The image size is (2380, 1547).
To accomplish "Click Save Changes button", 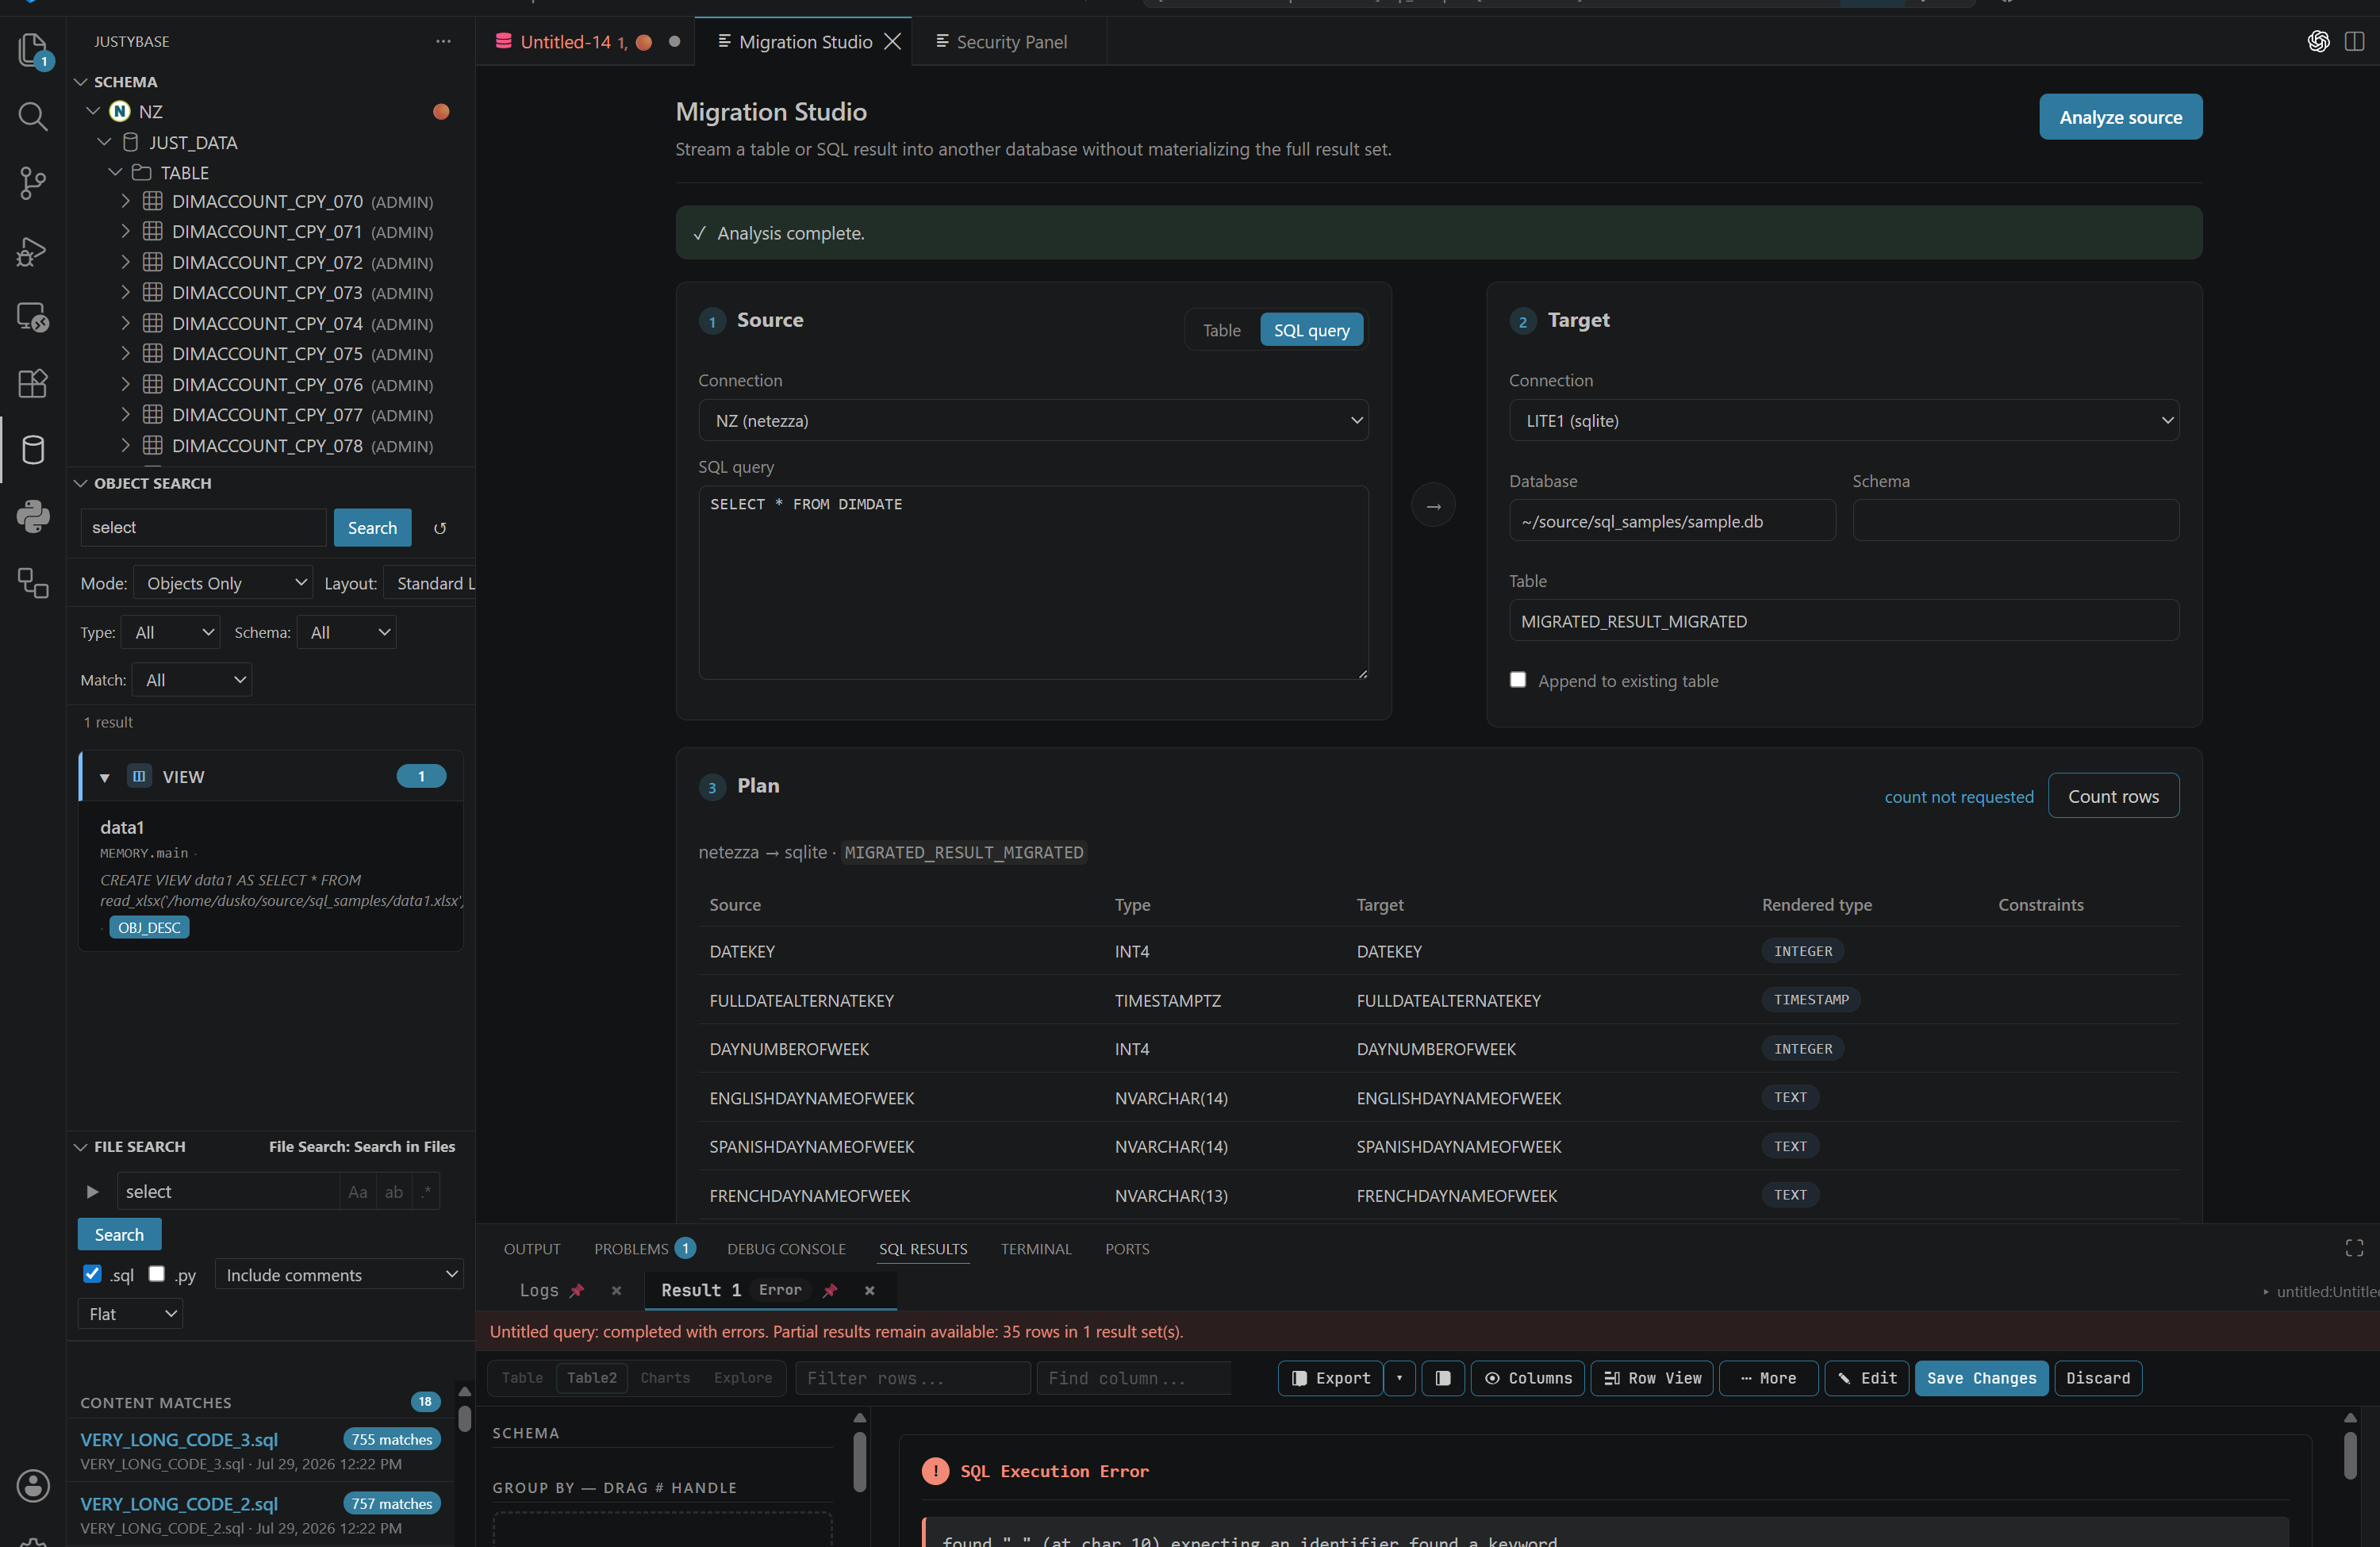I will 1981,1378.
